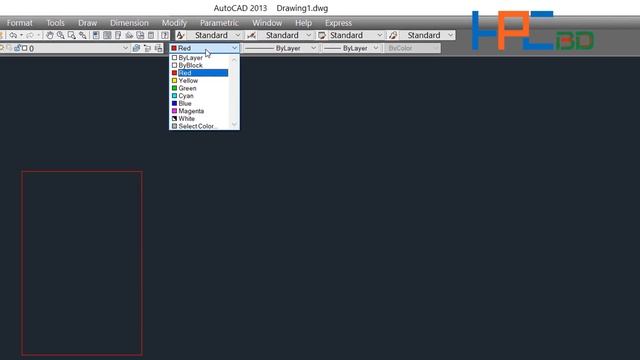This screenshot has width=640, height=360.
Task: Expand the Undo history dropdown arrow
Action: click(22, 36)
